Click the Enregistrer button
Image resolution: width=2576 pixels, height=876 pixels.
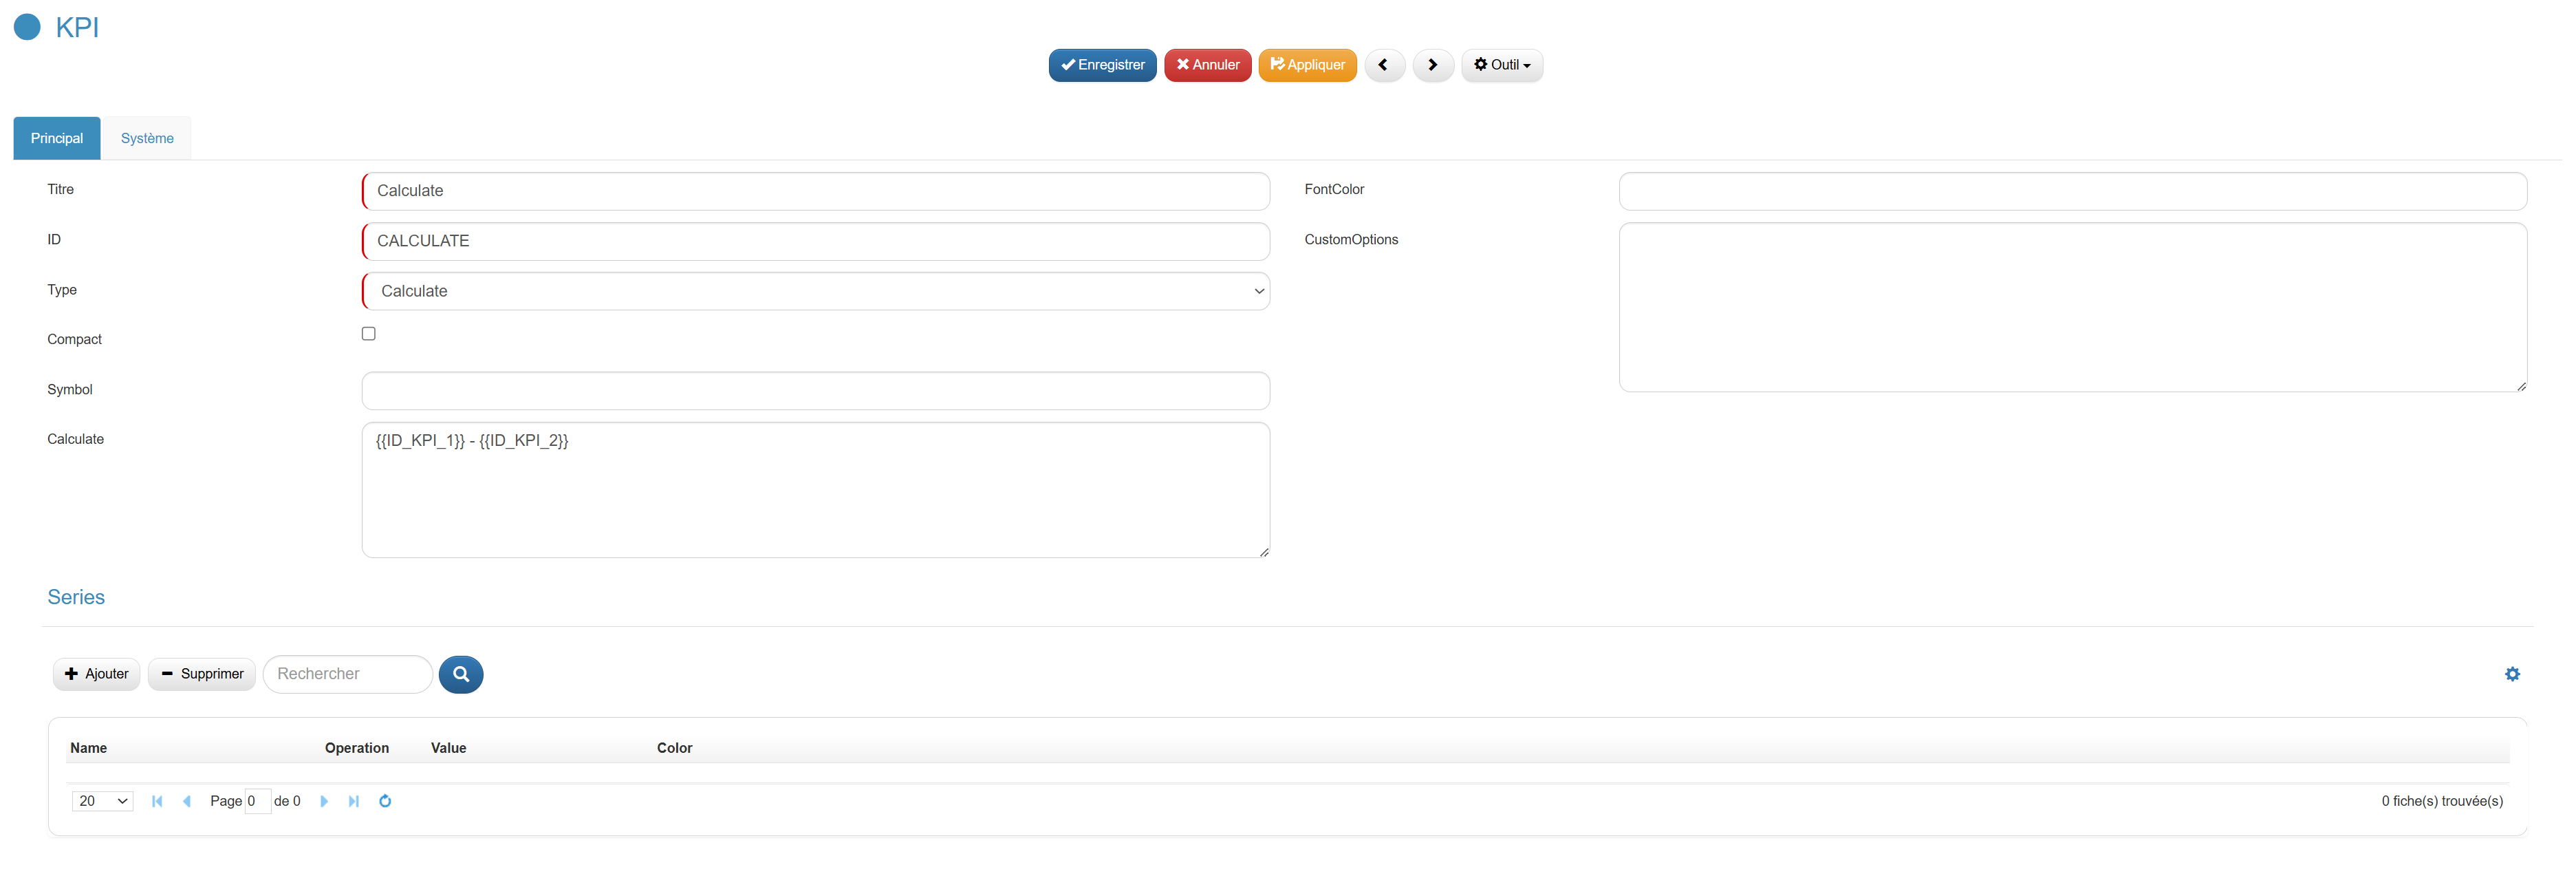1102,65
